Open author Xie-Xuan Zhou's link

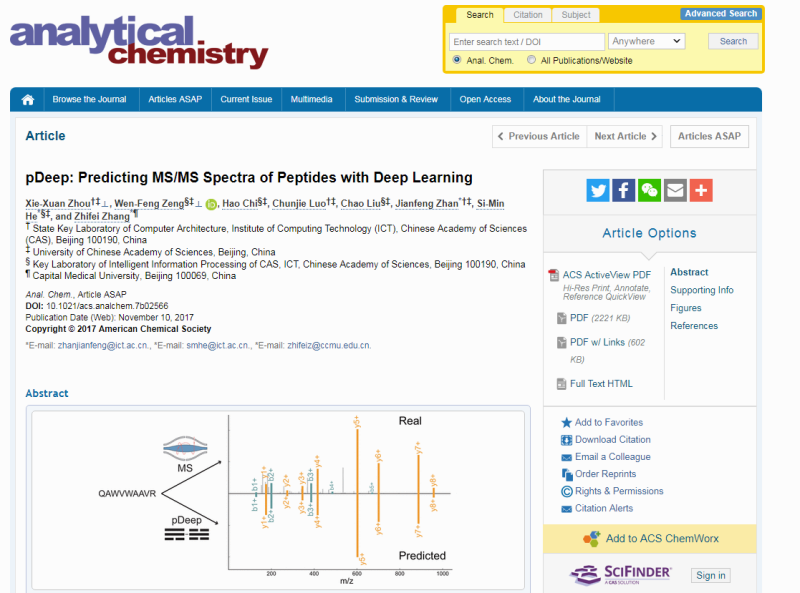pyautogui.click(x=58, y=204)
